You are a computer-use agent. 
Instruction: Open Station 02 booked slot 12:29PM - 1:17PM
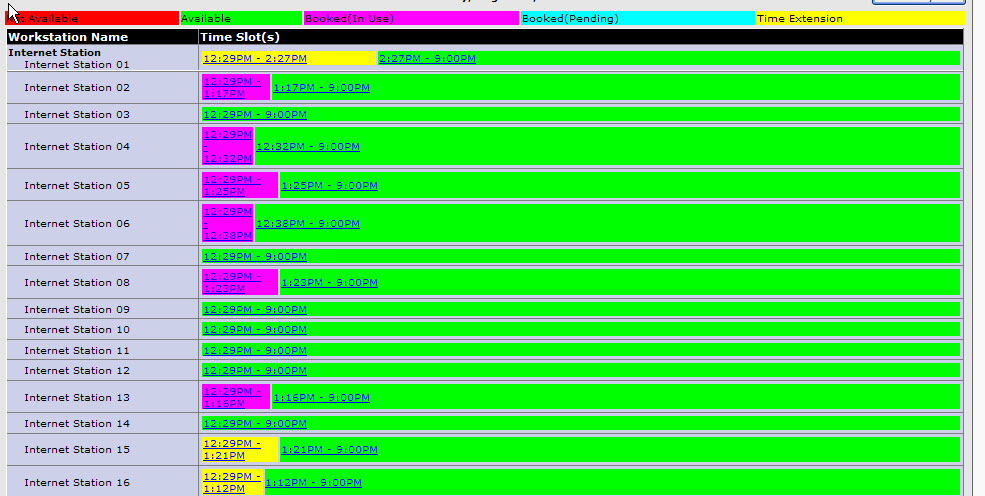tap(232, 87)
